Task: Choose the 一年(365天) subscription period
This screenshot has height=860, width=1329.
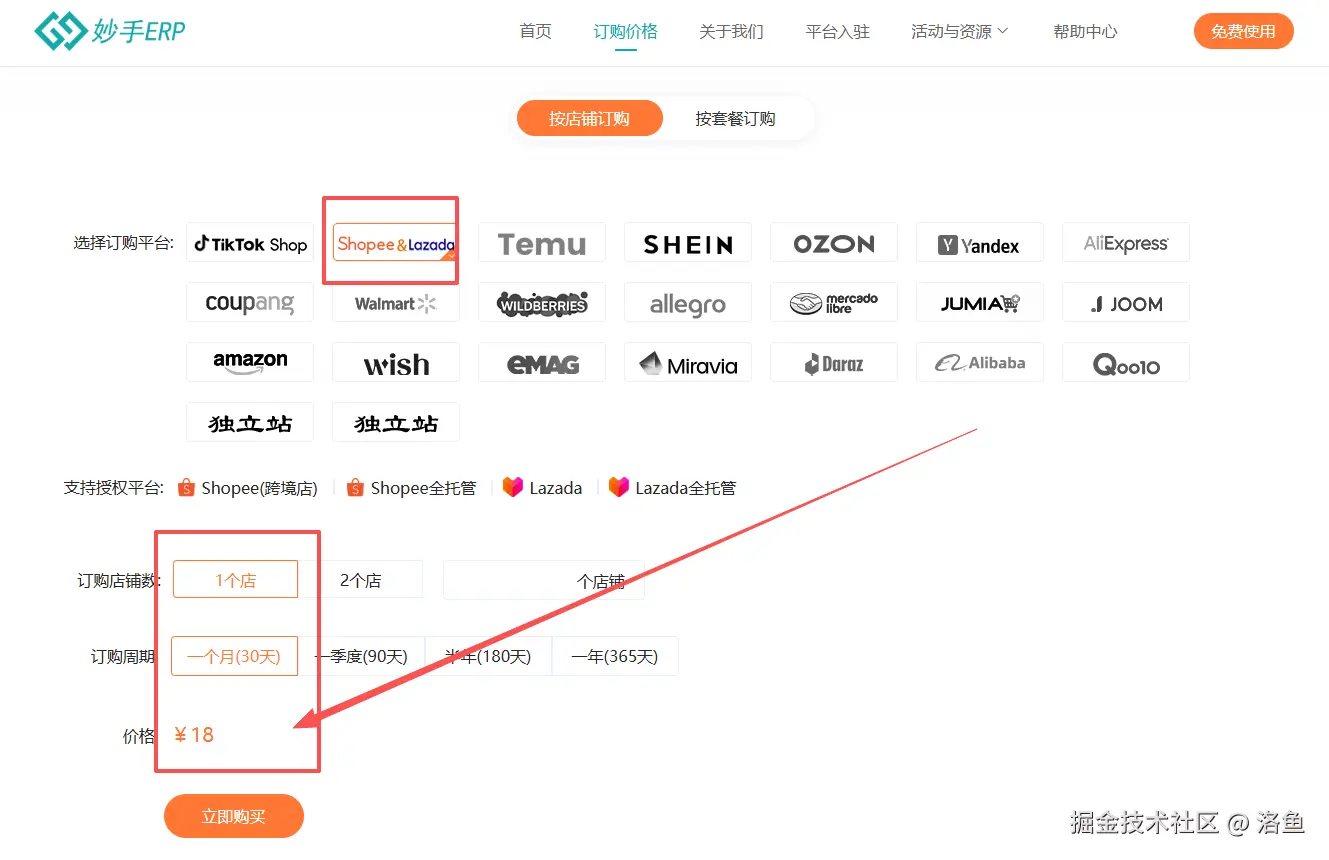Action: 615,657
